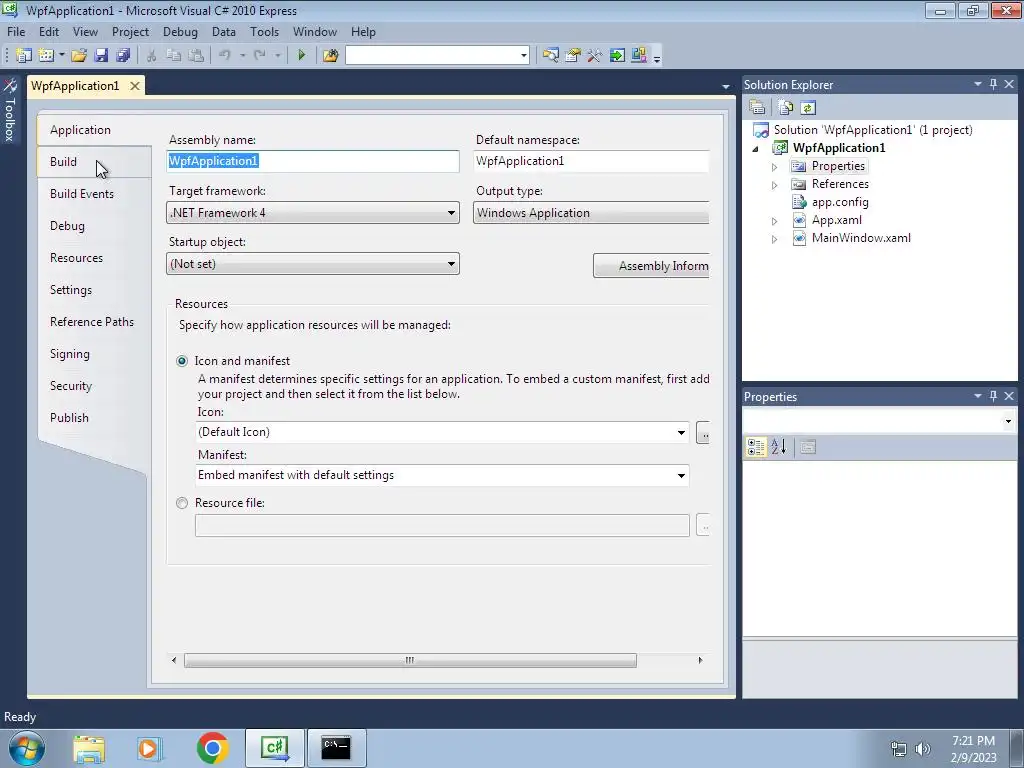Expand the App.xaml node
The image size is (1024, 768).
click(775, 221)
